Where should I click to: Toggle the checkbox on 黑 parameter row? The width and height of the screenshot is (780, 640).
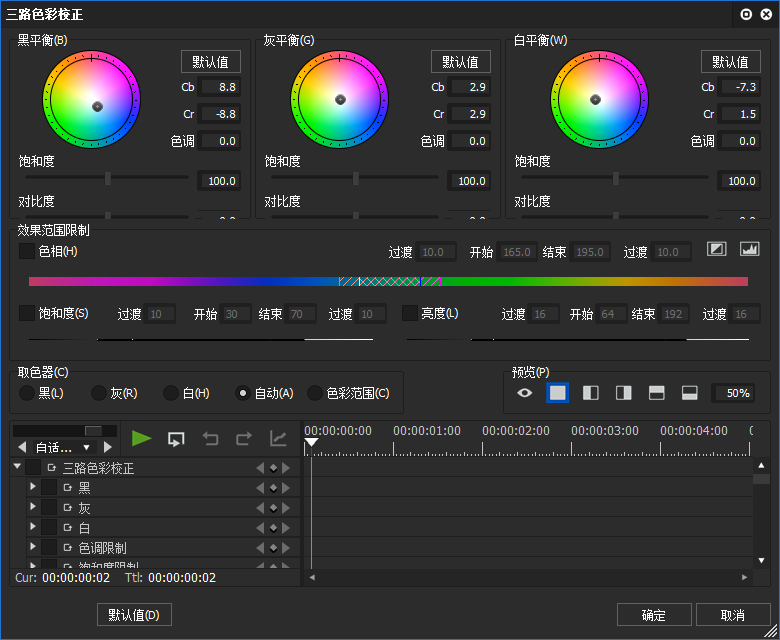[x=49, y=487]
